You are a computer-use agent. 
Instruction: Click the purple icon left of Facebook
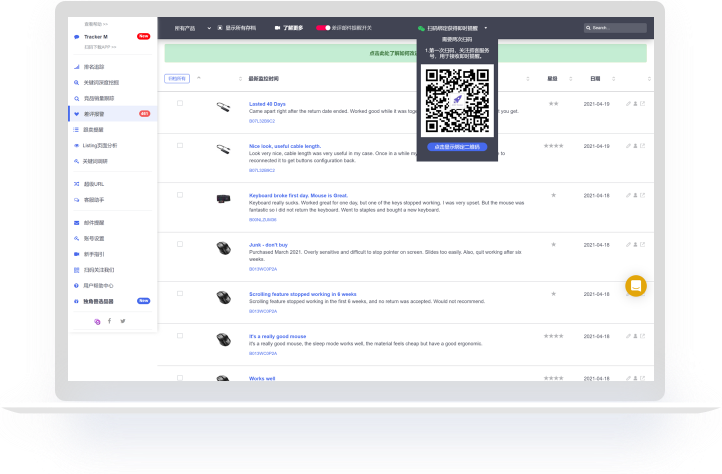pyautogui.click(x=97, y=322)
